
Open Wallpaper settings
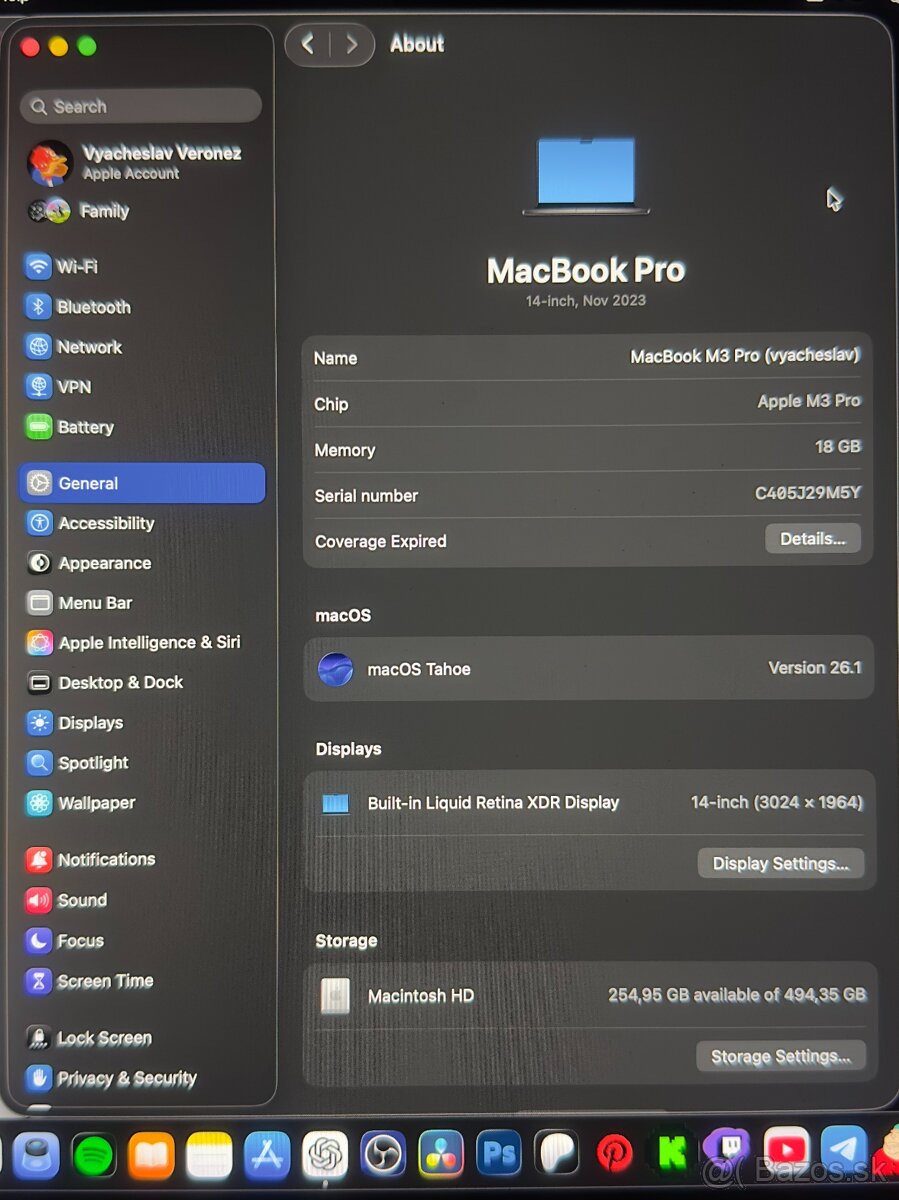(x=98, y=803)
